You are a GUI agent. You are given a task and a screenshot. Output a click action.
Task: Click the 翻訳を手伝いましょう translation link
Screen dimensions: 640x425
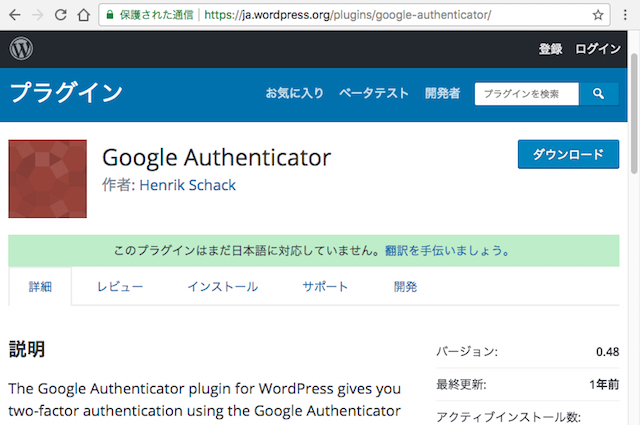(x=447, y=250)
